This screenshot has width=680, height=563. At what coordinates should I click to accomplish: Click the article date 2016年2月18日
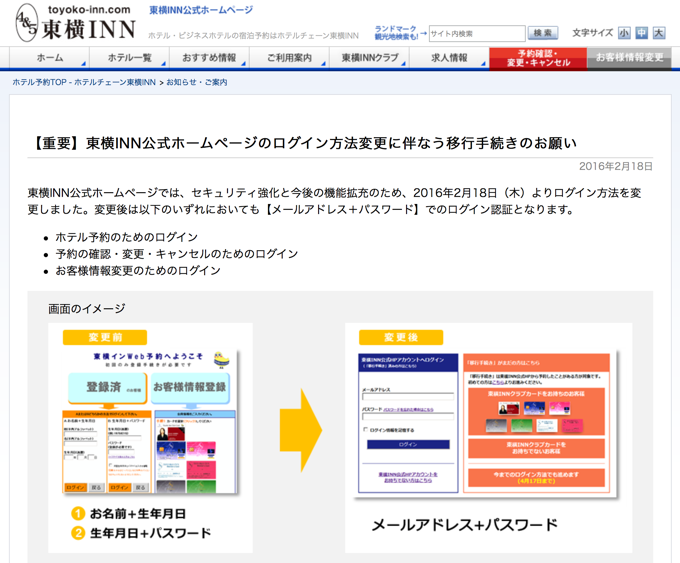(x=615, y=167)
